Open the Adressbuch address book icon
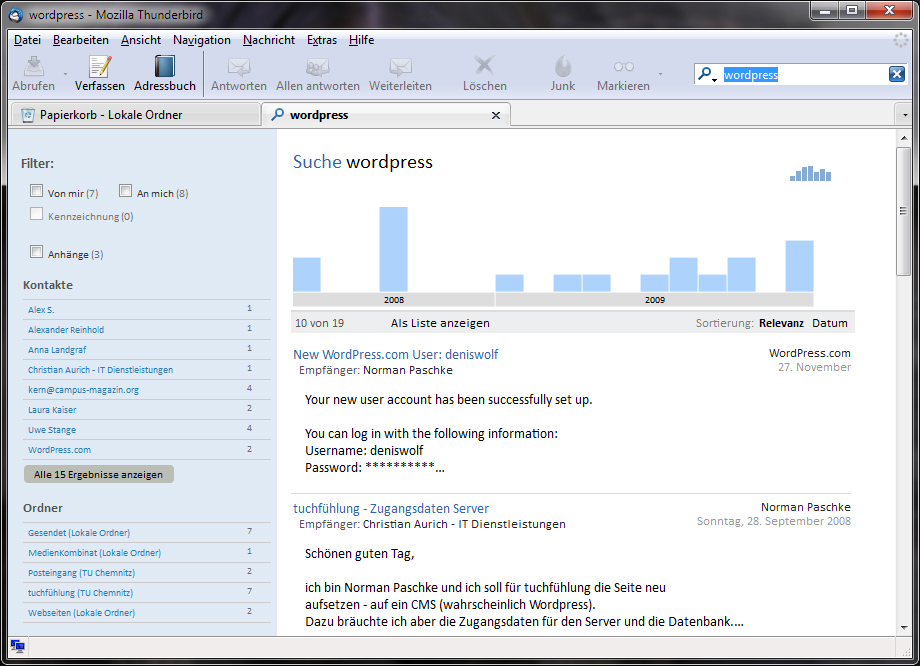The width and height of the screenshot is (920, 666). point(164,66)
